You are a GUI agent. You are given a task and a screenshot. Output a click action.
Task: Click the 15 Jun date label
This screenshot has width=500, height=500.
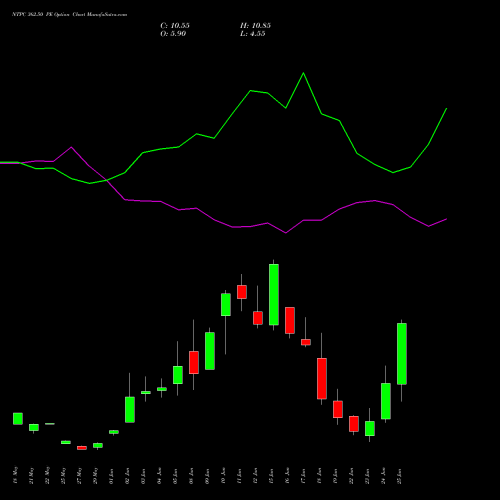tap(271, 476)
